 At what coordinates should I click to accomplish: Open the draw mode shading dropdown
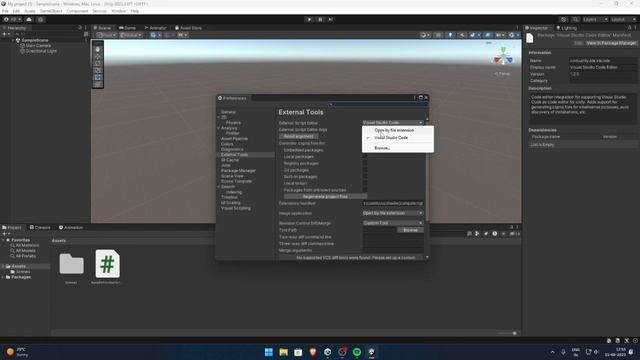425,35
